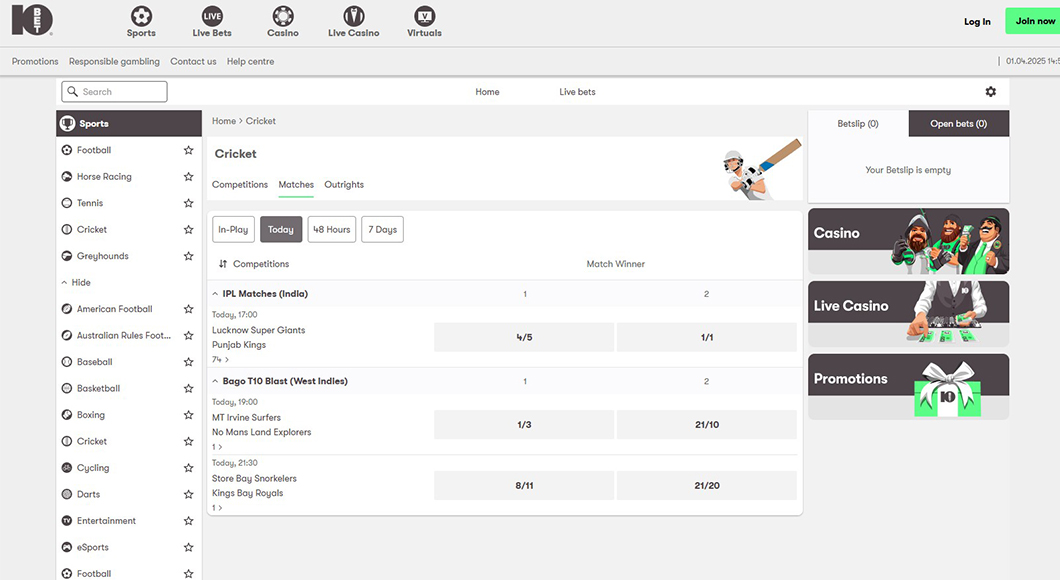Viewport: 1060px width, 580px height.
Task: Select the 48 Hours filter
Action: point(332,229)
